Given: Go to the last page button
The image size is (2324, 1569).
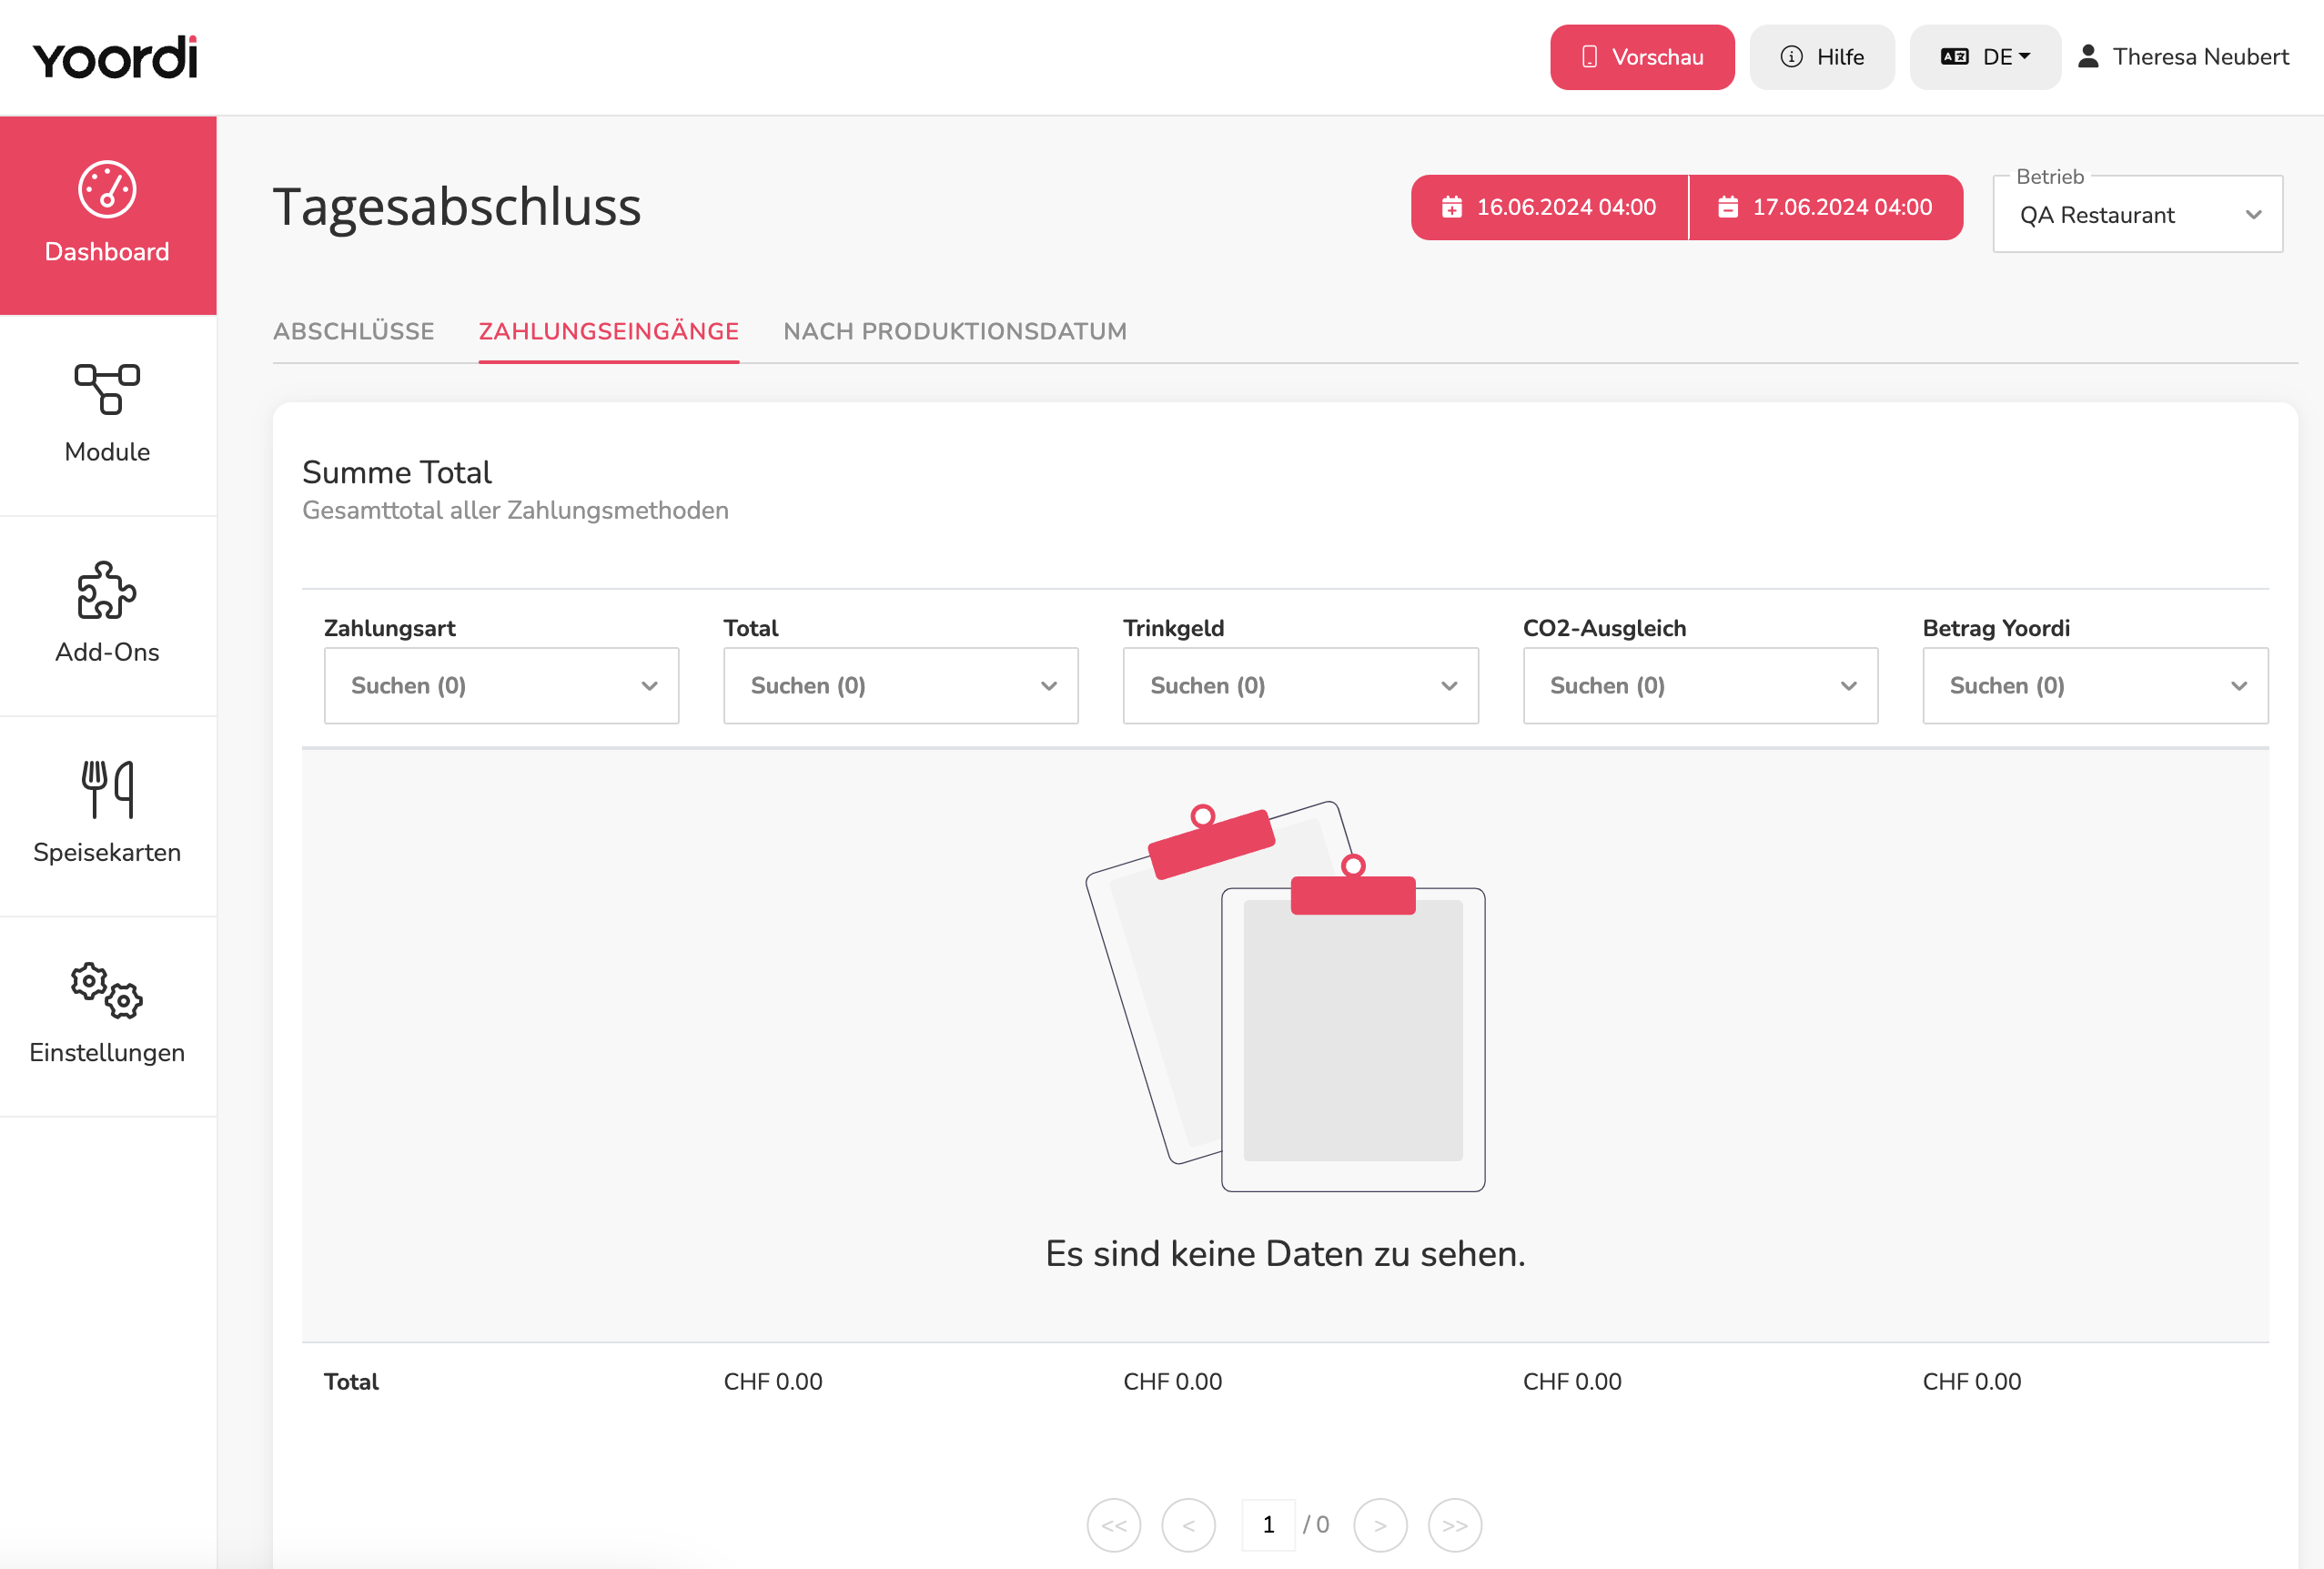Looking at the screenshot, I should pos(1454,1524).
